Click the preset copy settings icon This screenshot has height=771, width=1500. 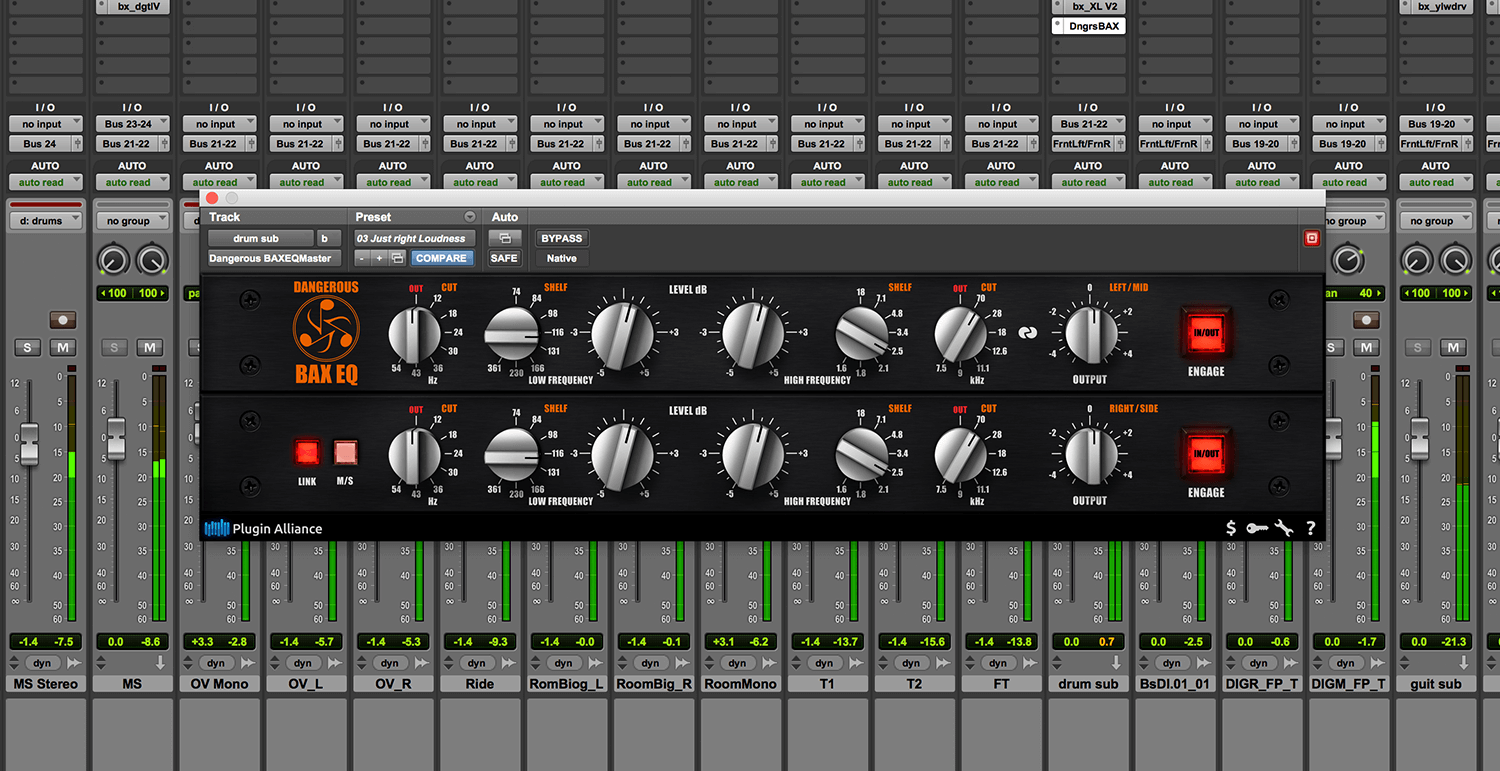click(x=397, y=258)
